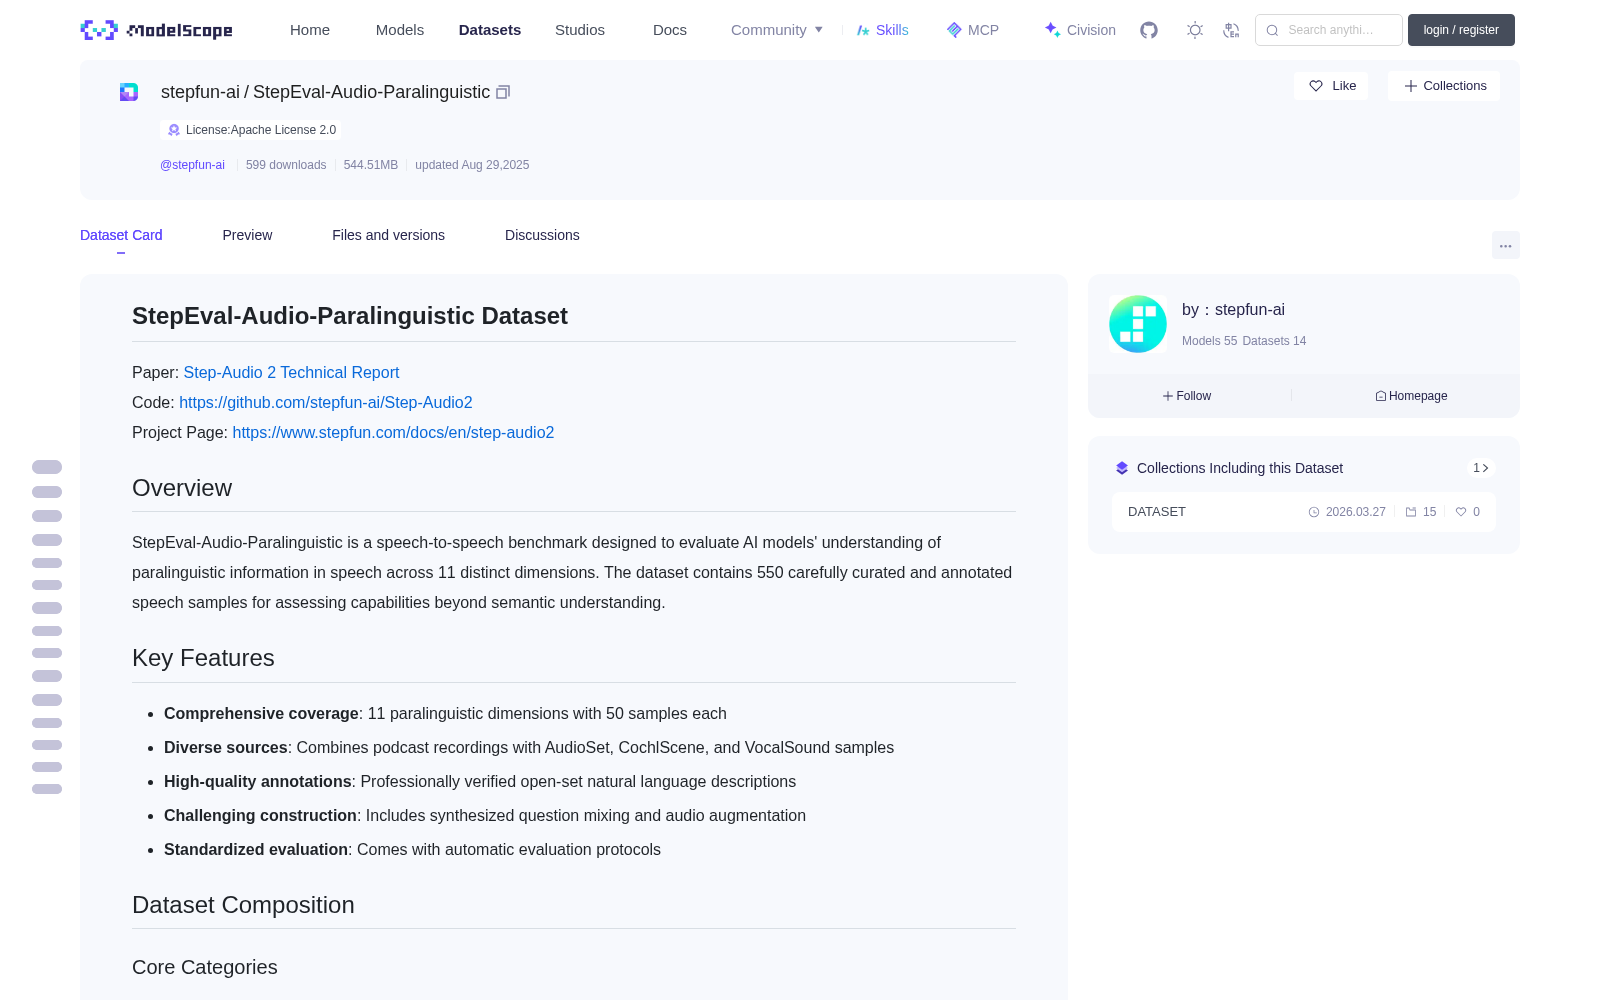The height and width of the screenshot is (1000, 1600).
Task: Switch to the Discussions tab
Action: point(542,235)
